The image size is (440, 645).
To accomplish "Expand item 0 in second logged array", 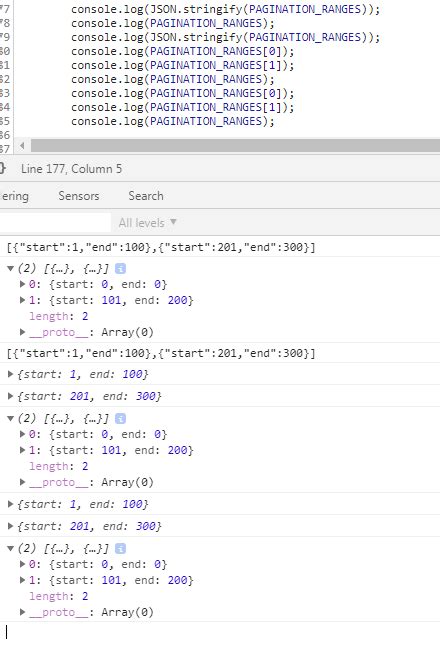I will coord(23,434).
